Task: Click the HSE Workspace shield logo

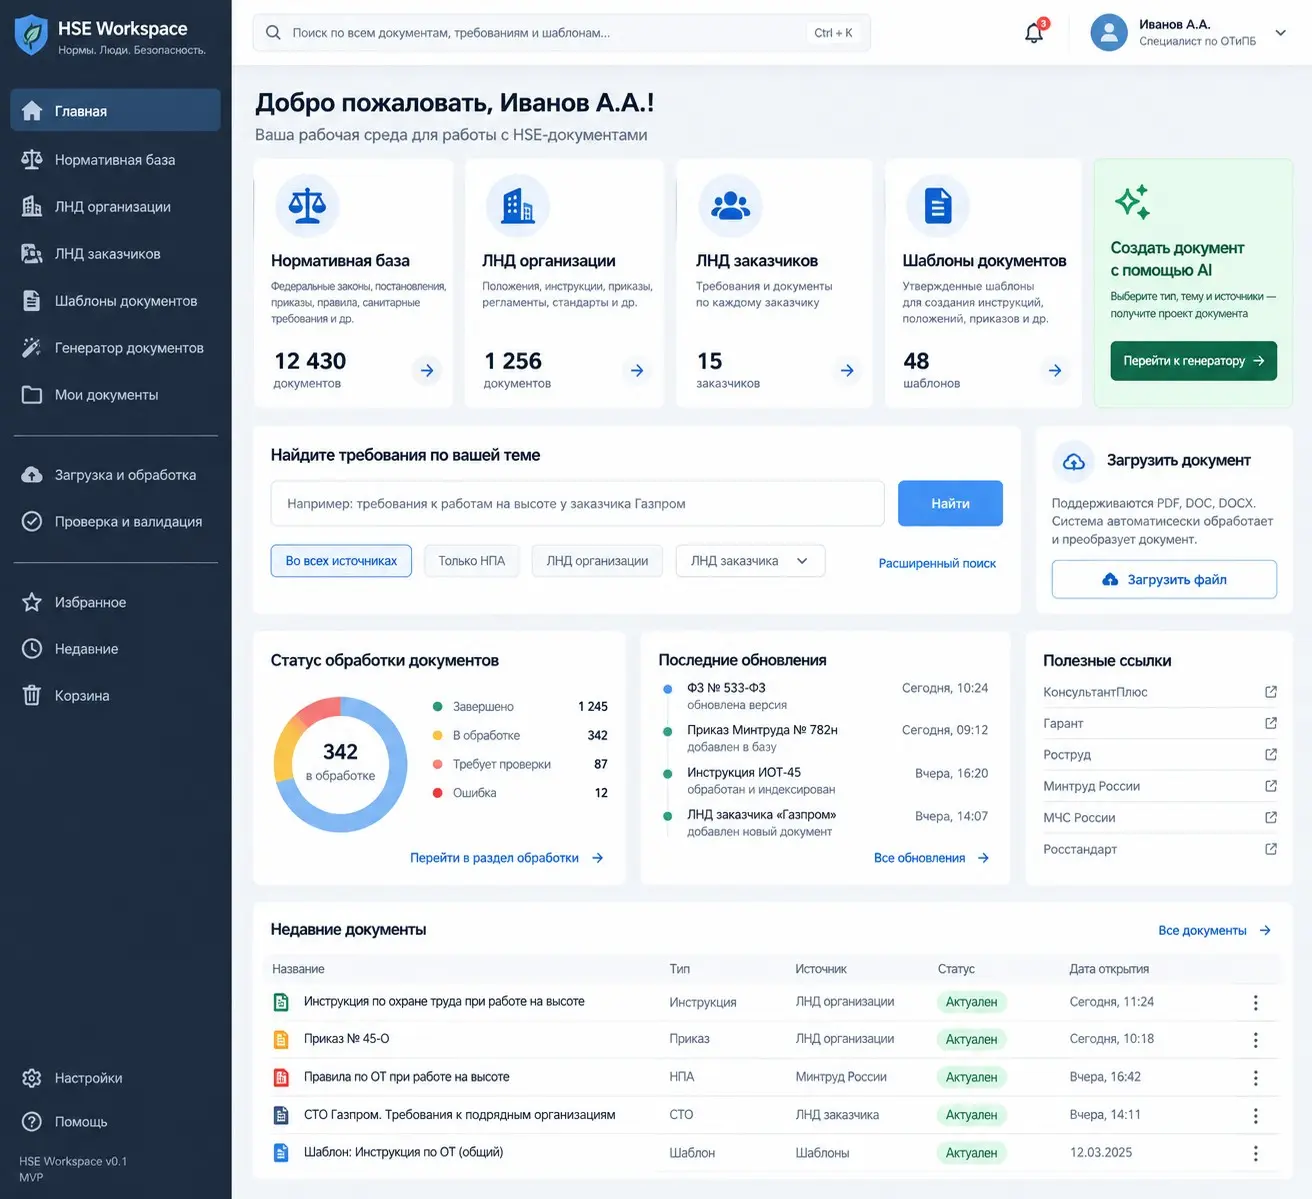Action: pyautogui.click(x=31, y=35)
